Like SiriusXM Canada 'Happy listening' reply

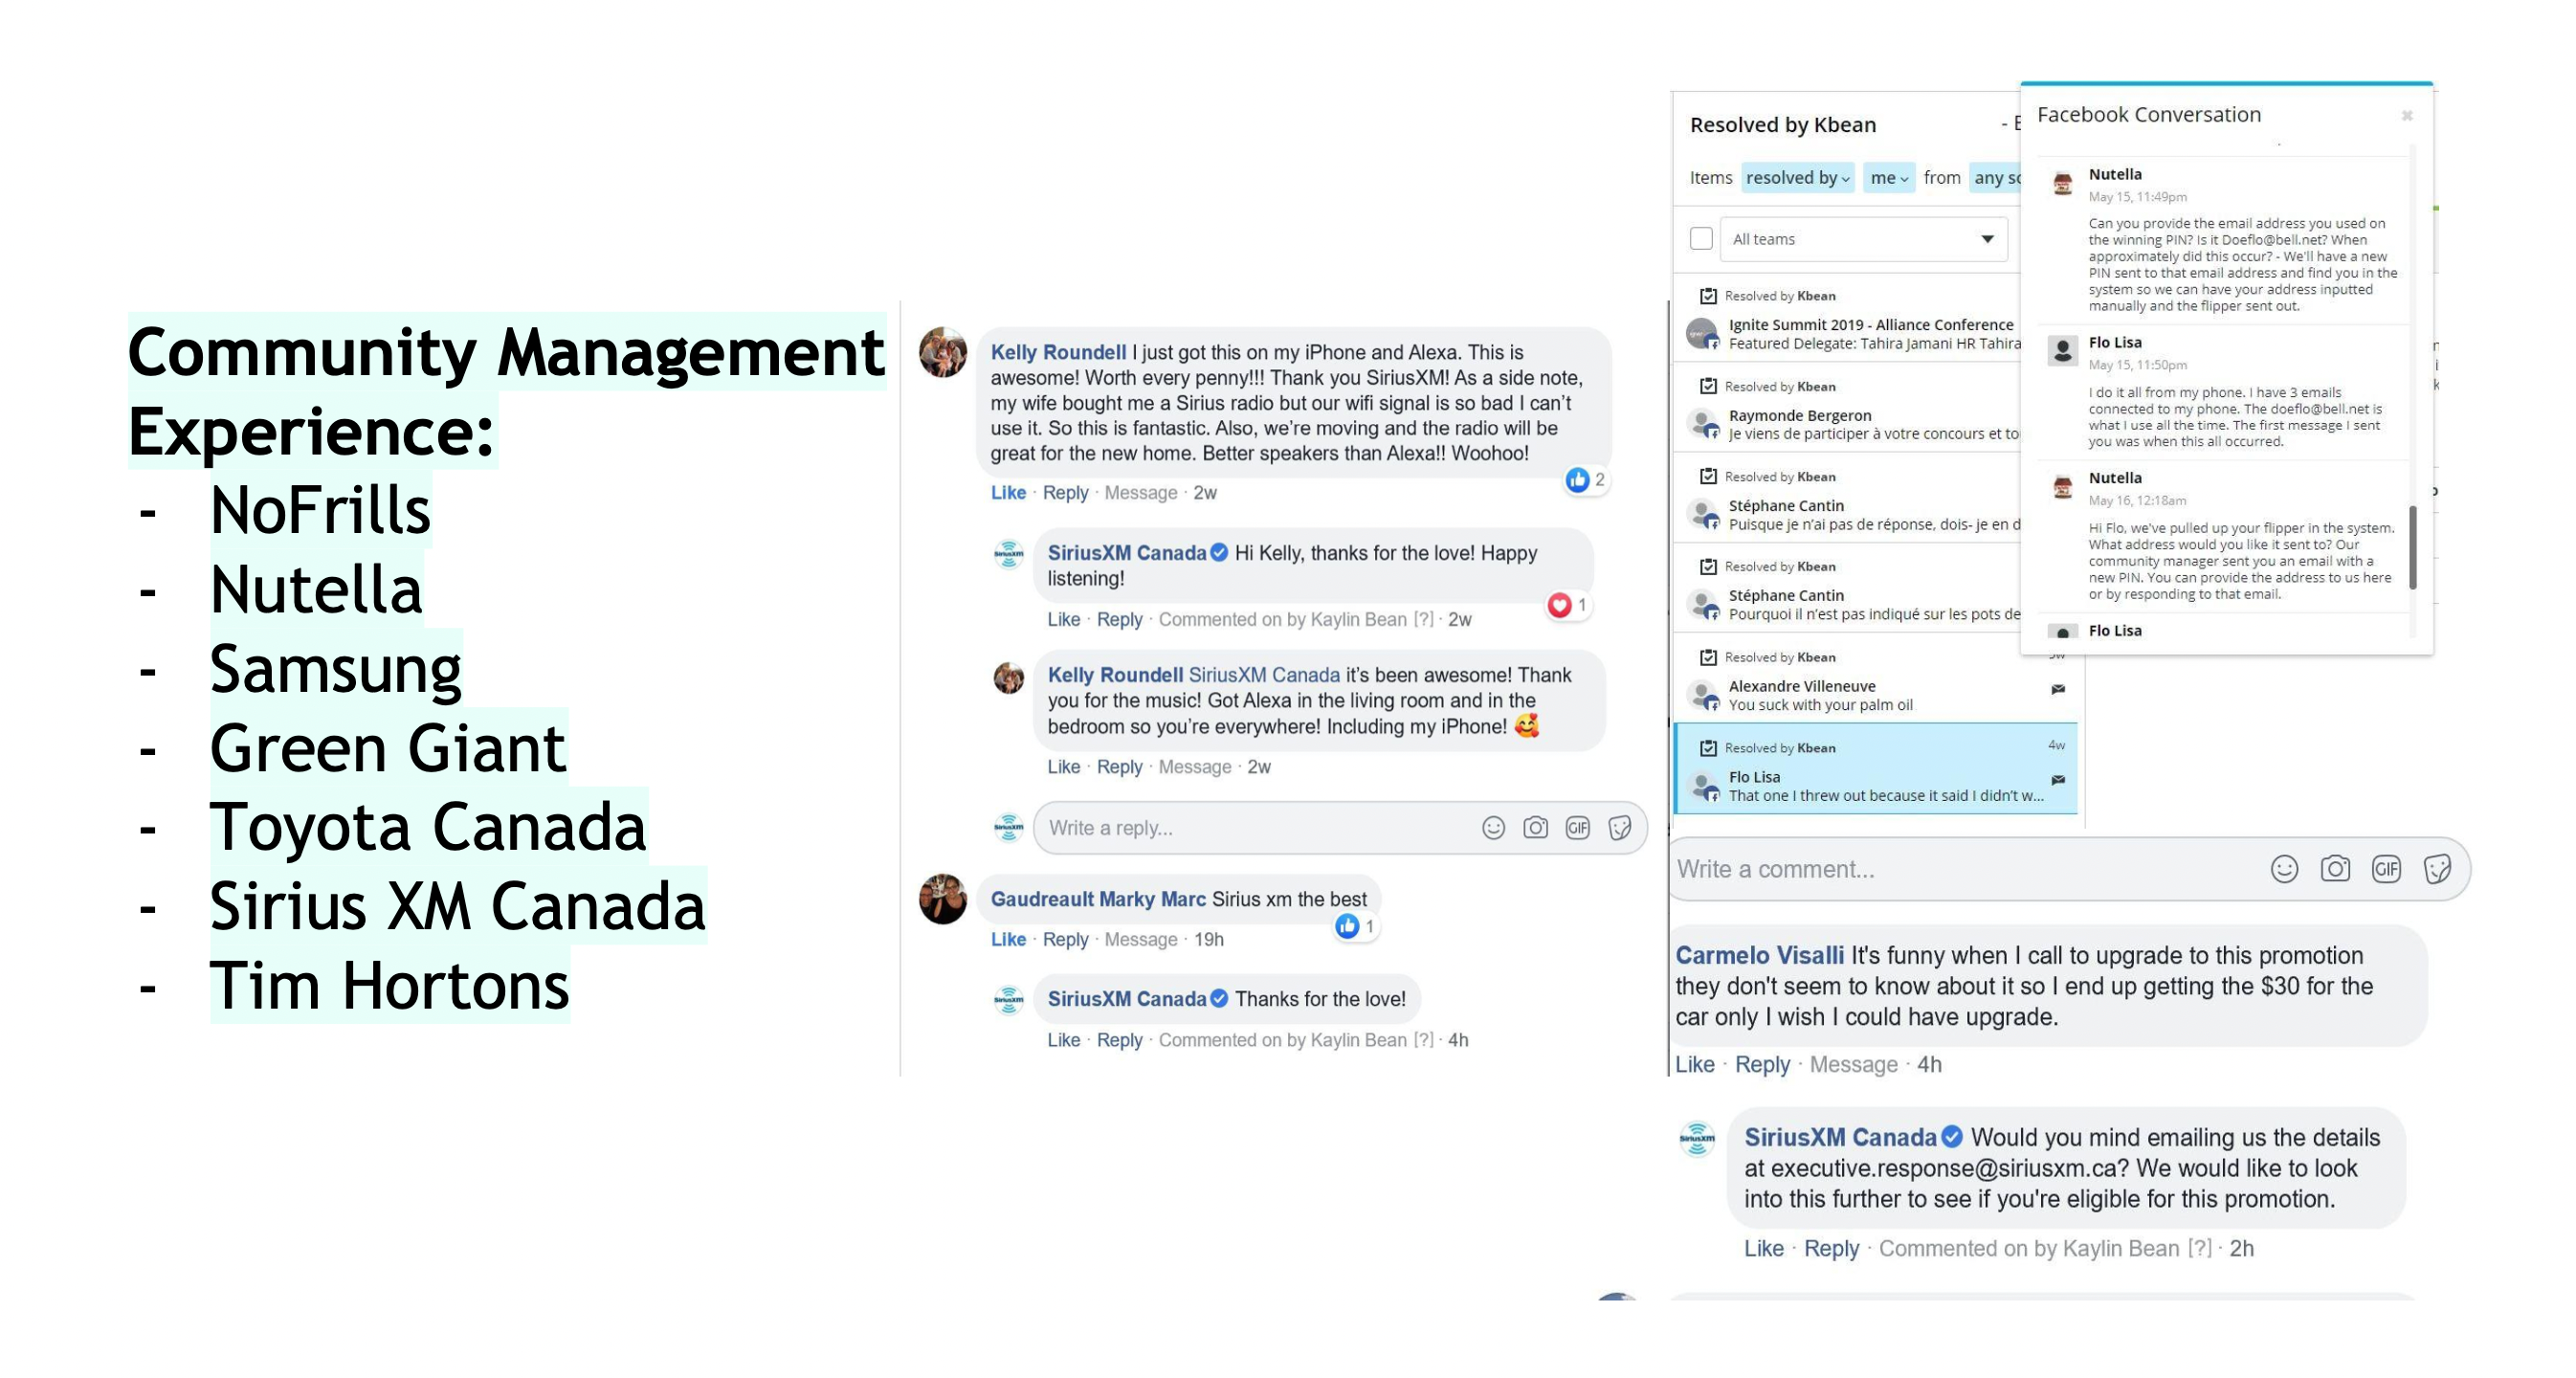[x=1063, y=620]
